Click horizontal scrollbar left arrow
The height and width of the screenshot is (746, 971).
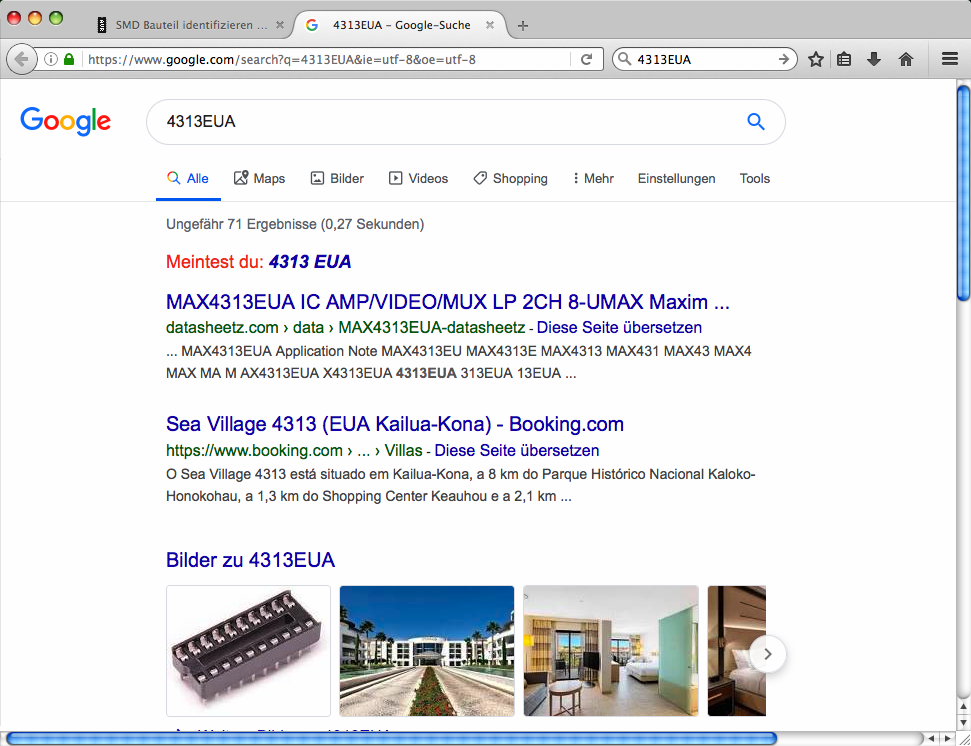point(931,739)
